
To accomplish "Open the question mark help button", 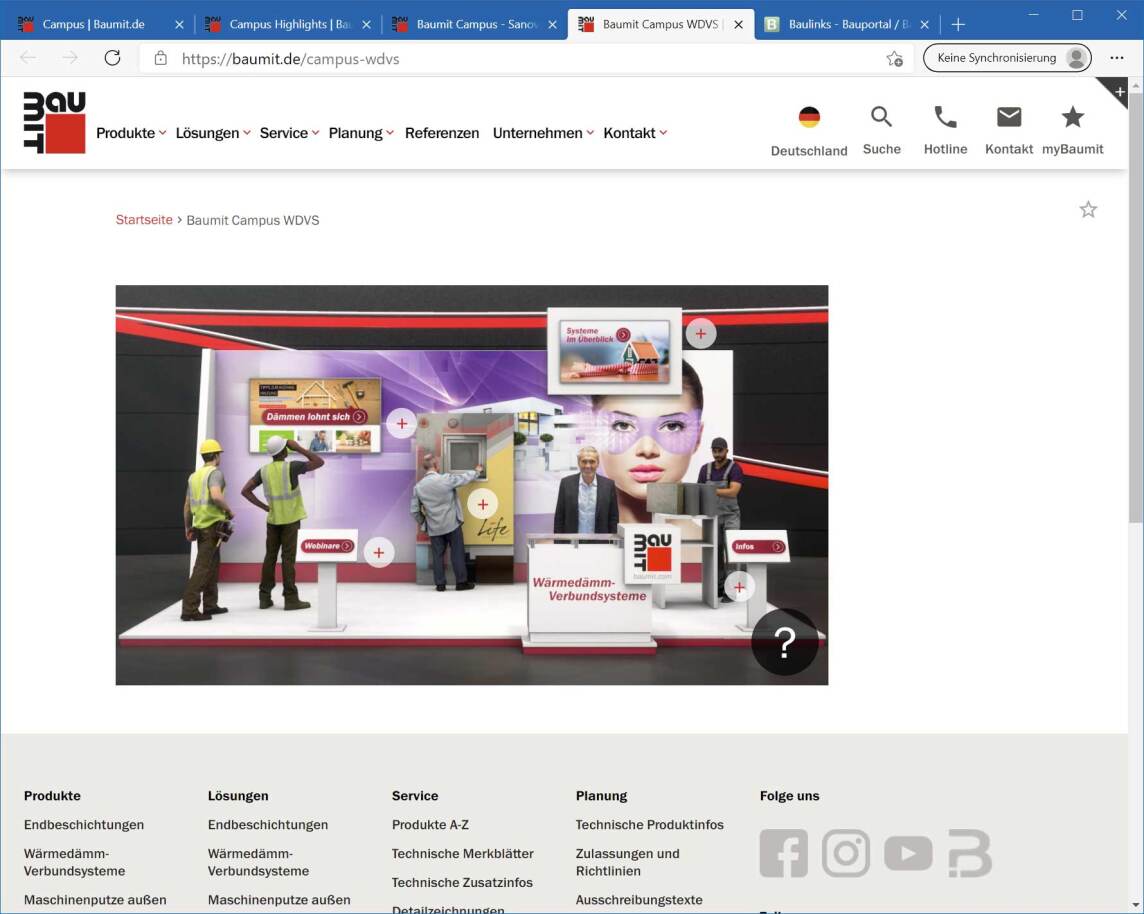I will 785,643.
